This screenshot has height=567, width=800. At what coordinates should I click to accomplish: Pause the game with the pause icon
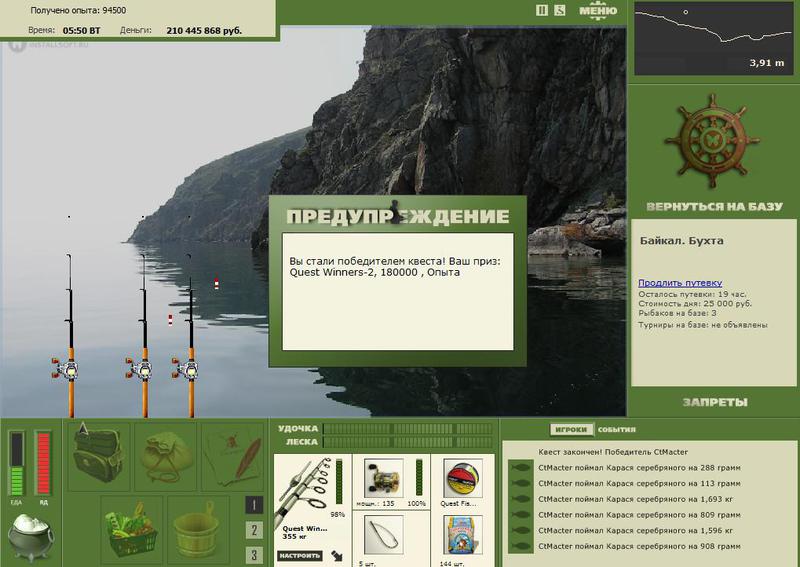click(x=542, y=10)
